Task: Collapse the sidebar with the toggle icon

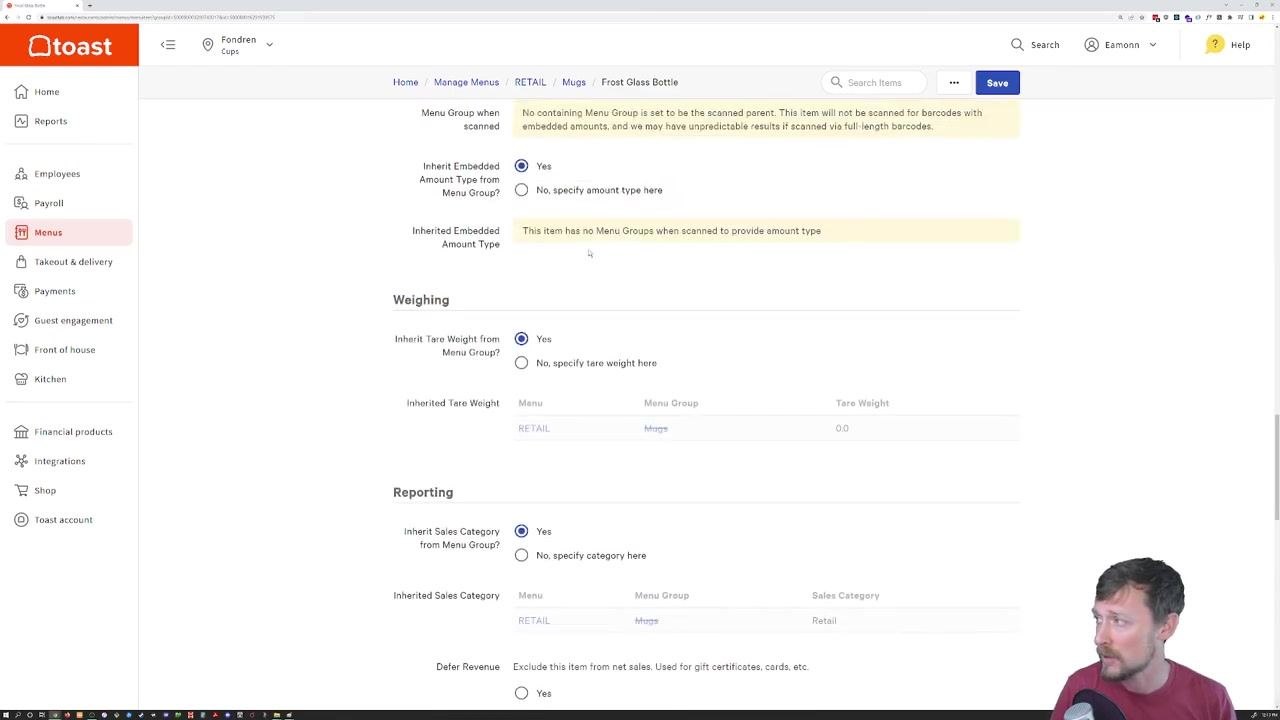Action: pos(168,44)
